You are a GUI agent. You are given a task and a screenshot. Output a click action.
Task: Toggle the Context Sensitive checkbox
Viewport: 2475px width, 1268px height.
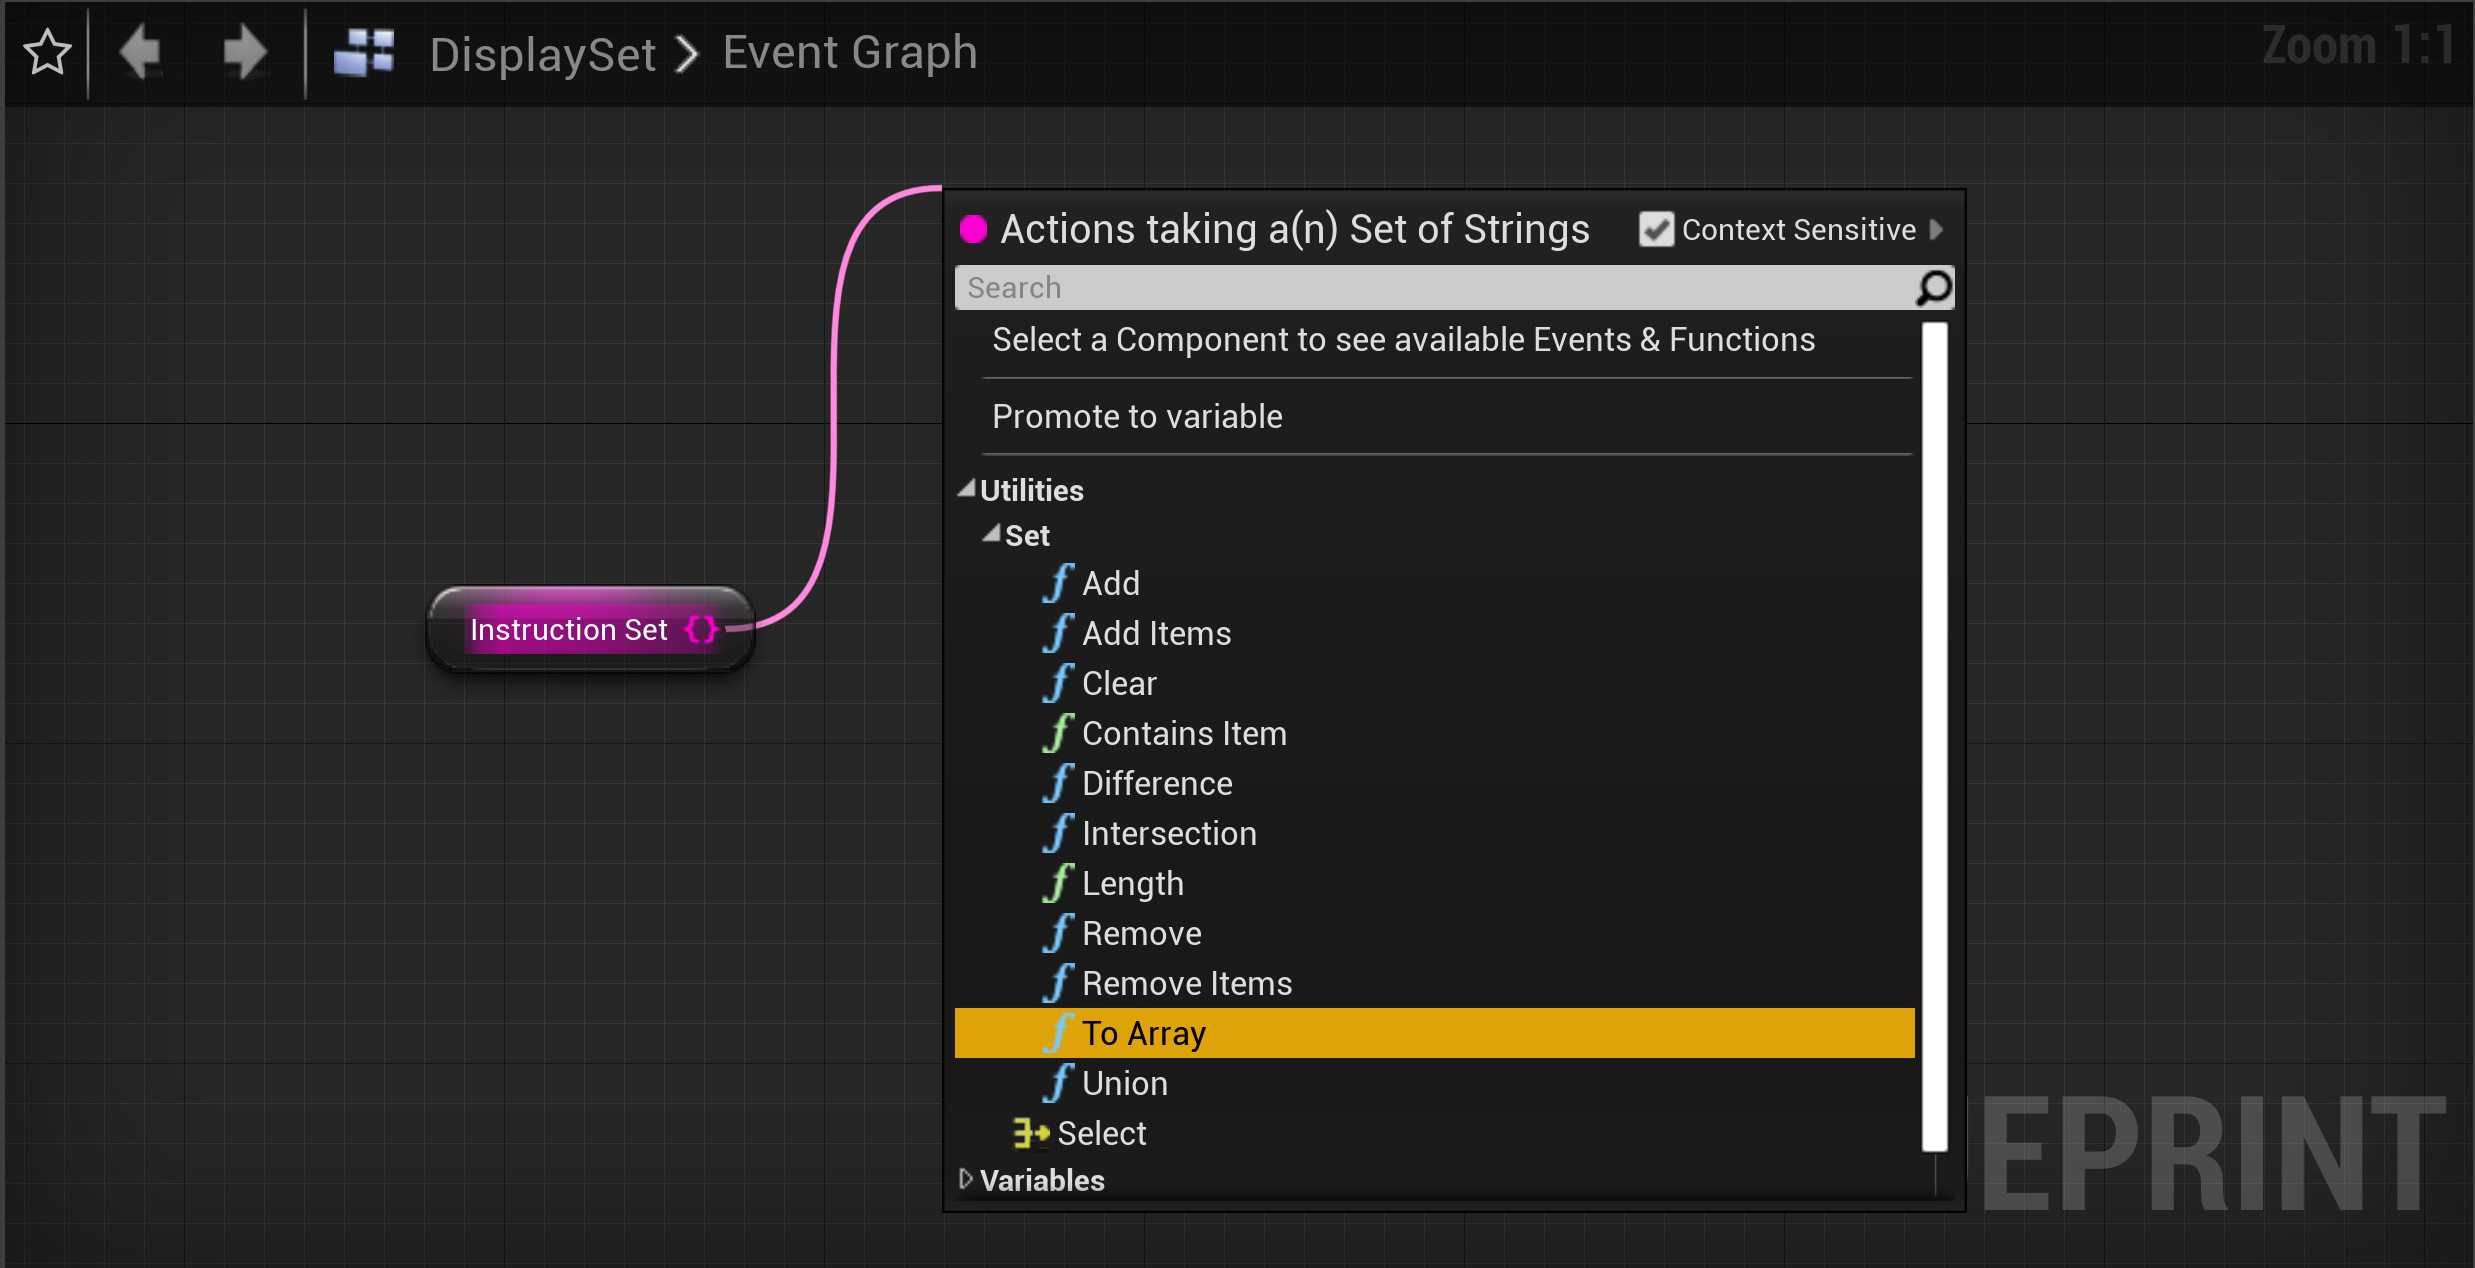(1656, 230)
